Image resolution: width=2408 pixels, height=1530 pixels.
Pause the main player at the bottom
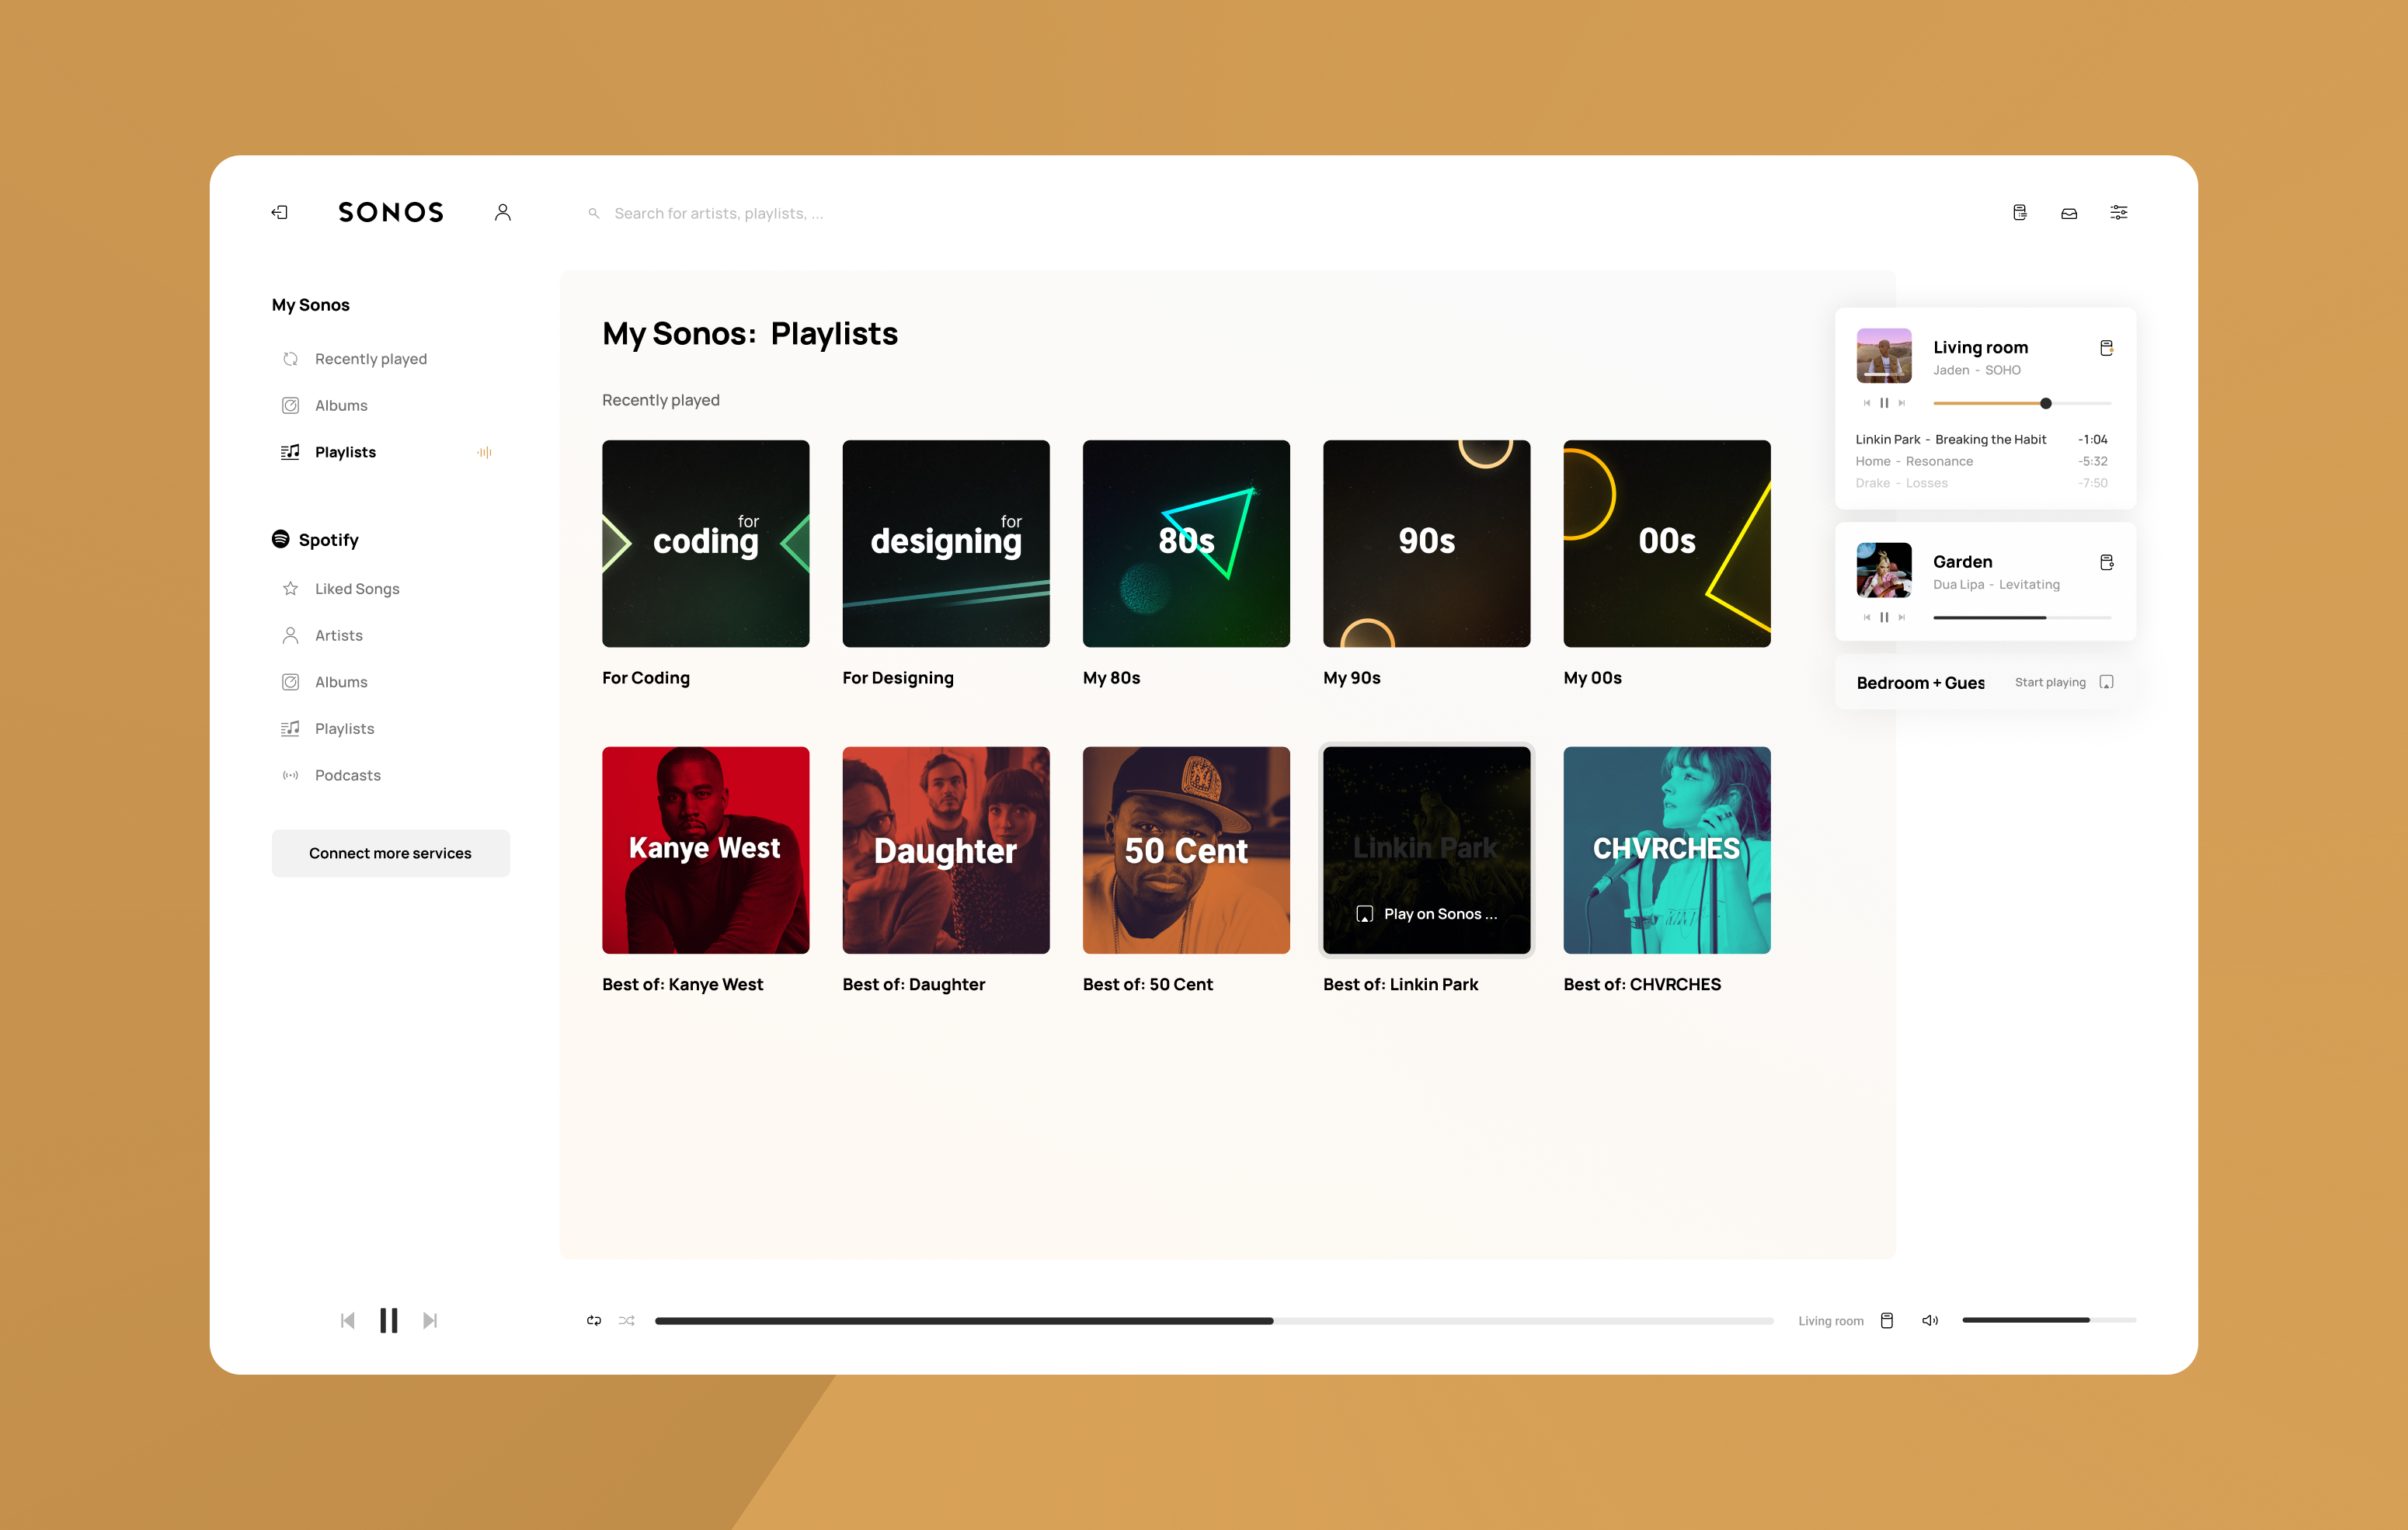[x=389, y=1320]
